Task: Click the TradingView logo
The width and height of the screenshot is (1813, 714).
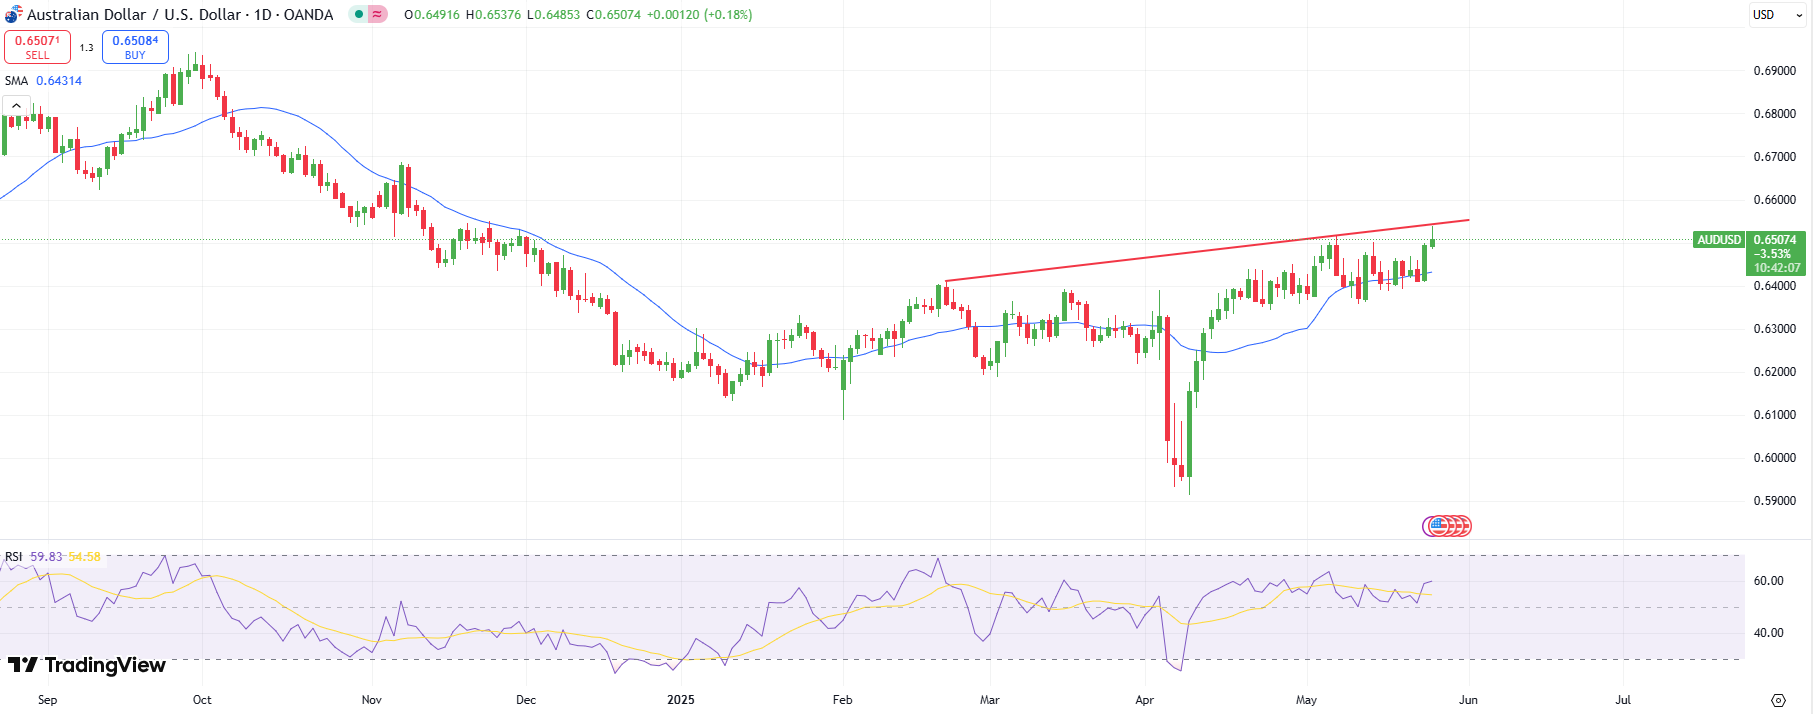Action: [86, 665]
